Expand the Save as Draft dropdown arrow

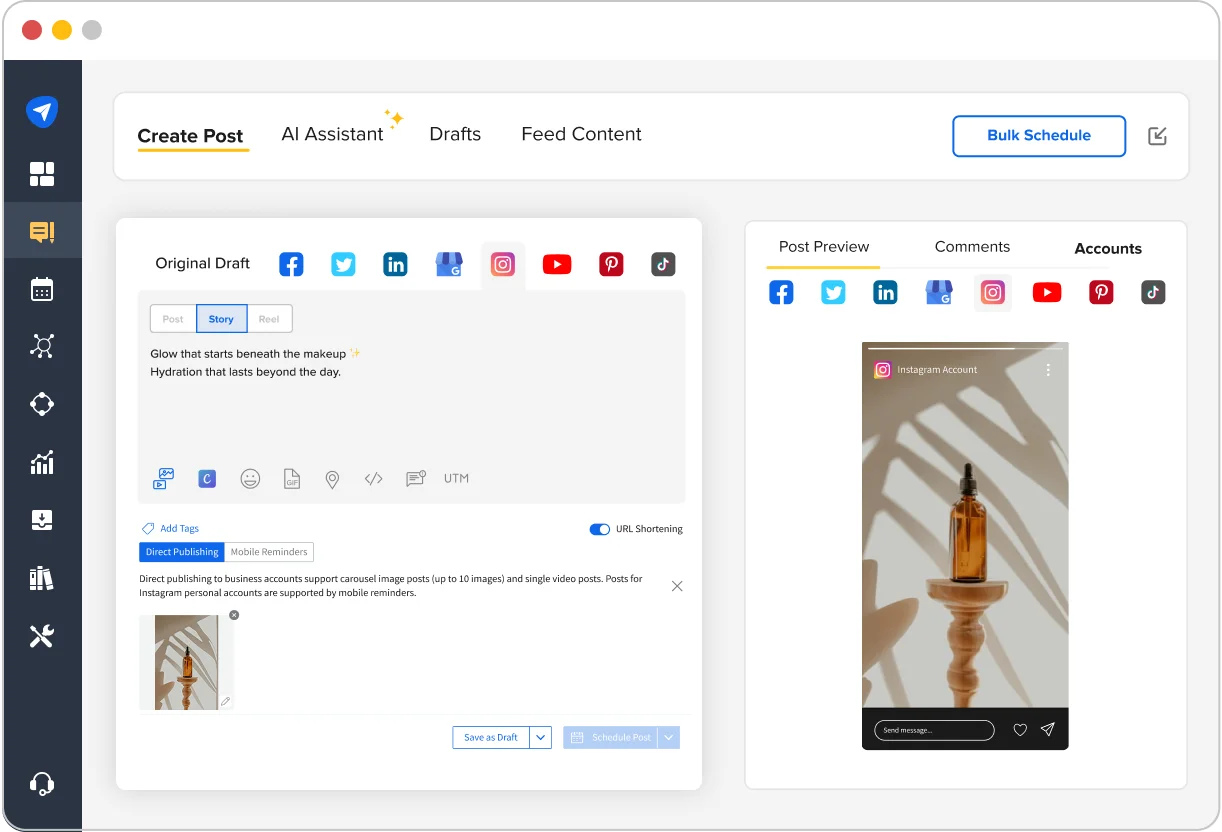tap(540, 738)
